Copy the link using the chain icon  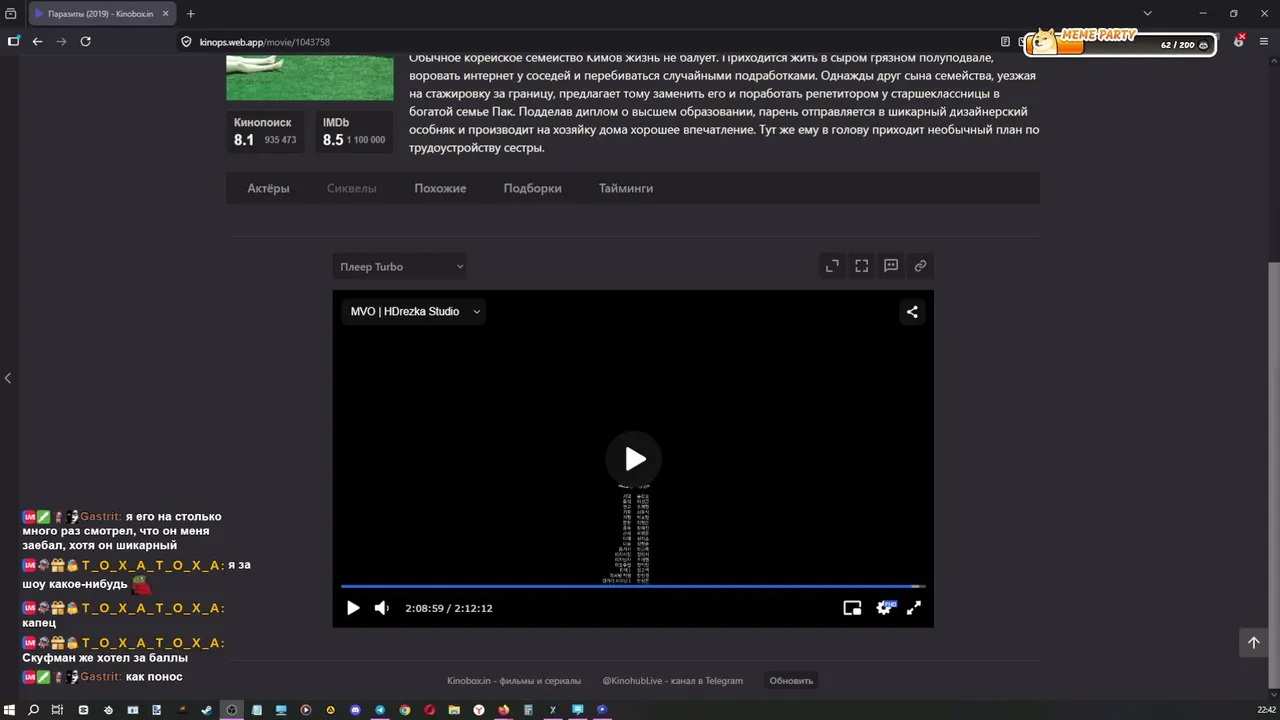point(920,266)
